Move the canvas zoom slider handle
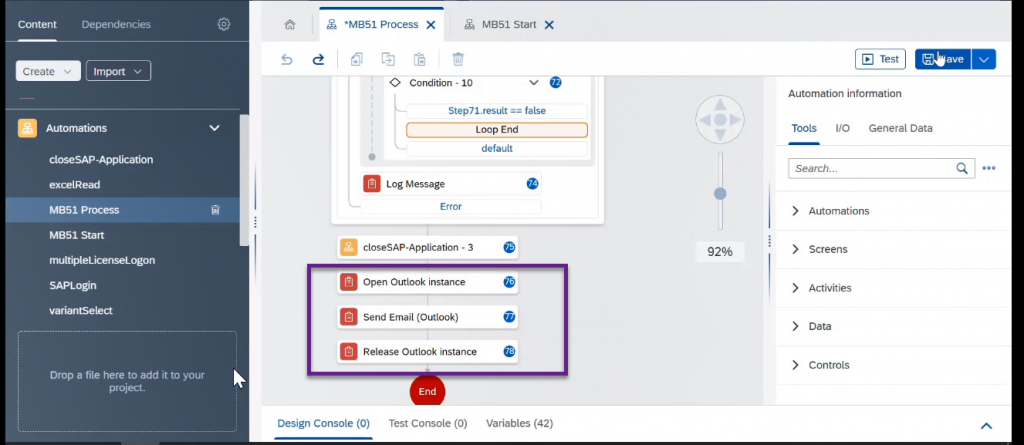The width and height of the screenshot is (1024, 445). tap(720, 194)
